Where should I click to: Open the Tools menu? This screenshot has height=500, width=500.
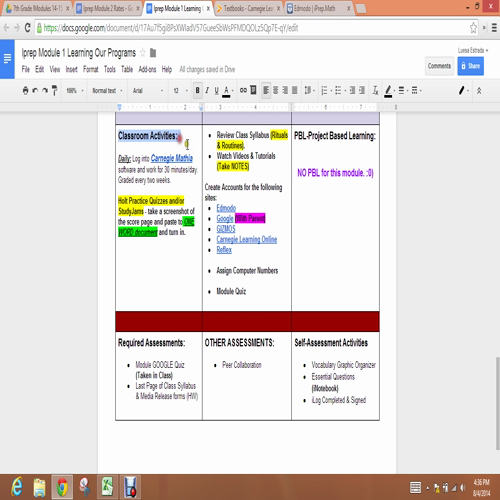pos(110,69)
